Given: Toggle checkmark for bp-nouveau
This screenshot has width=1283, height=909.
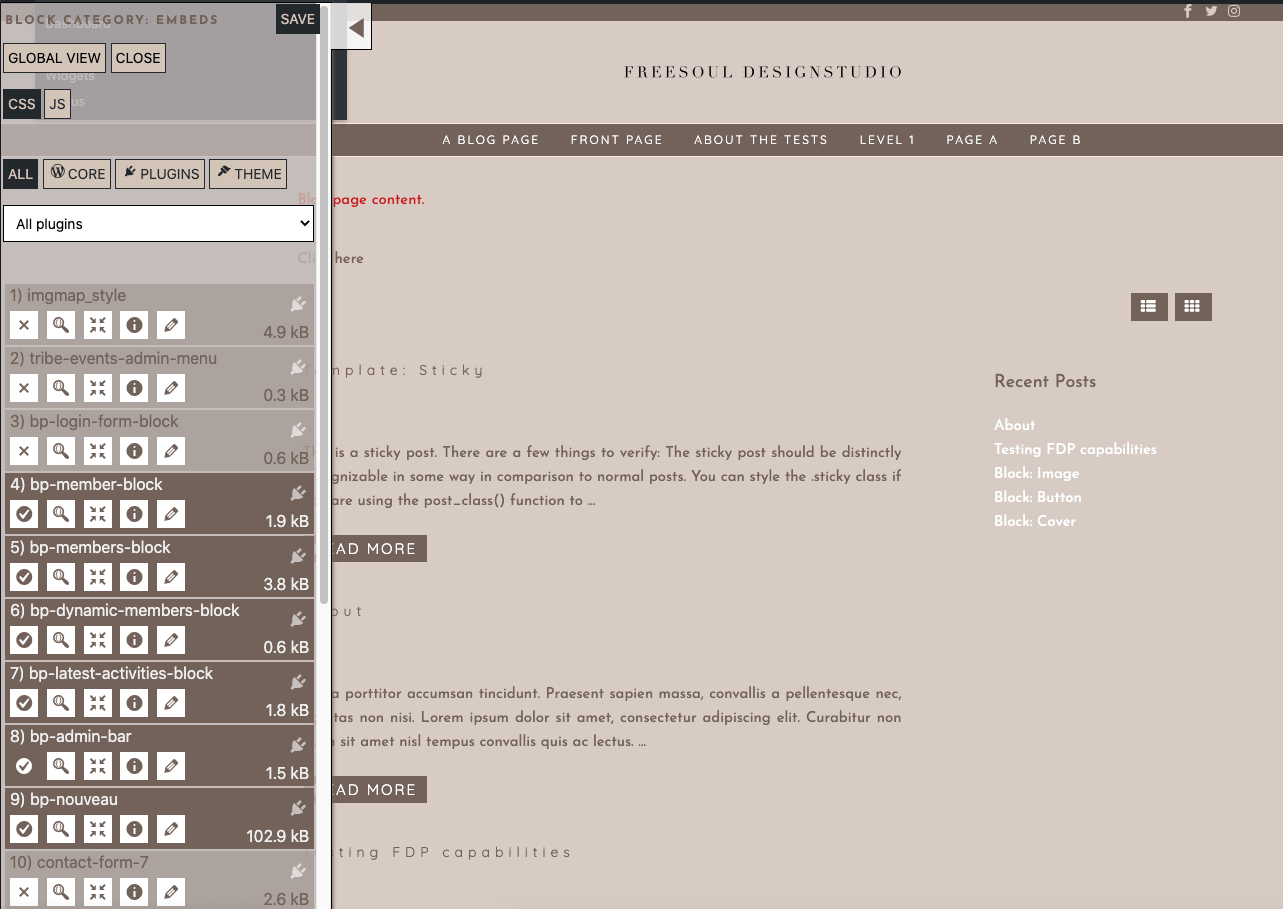Looking at the screenshot, I should (25, 829).
